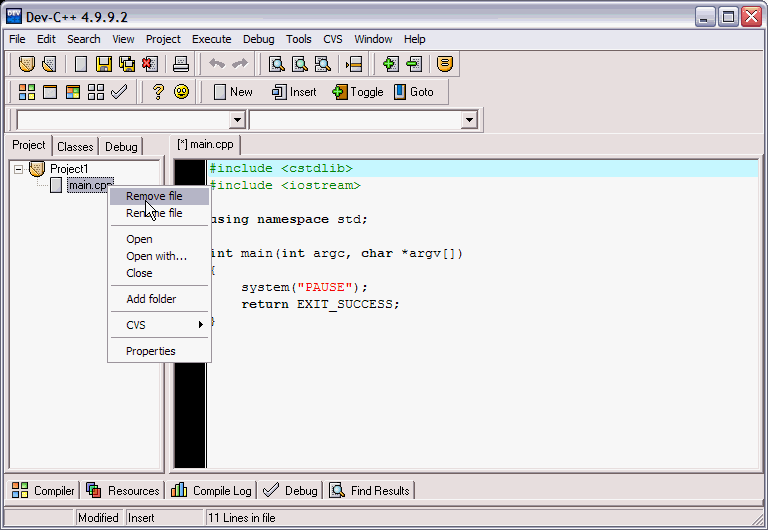This screenshot has width=768, height=530.
Task: Open the Help menu
Action: [x=414, y=39]
